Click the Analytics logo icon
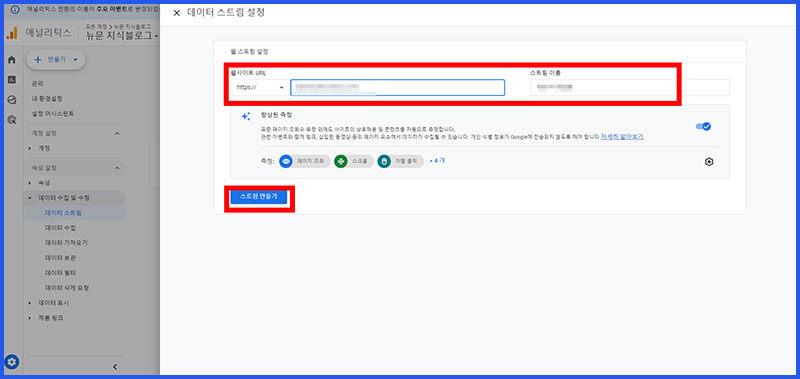 click(x=11, y=34)
